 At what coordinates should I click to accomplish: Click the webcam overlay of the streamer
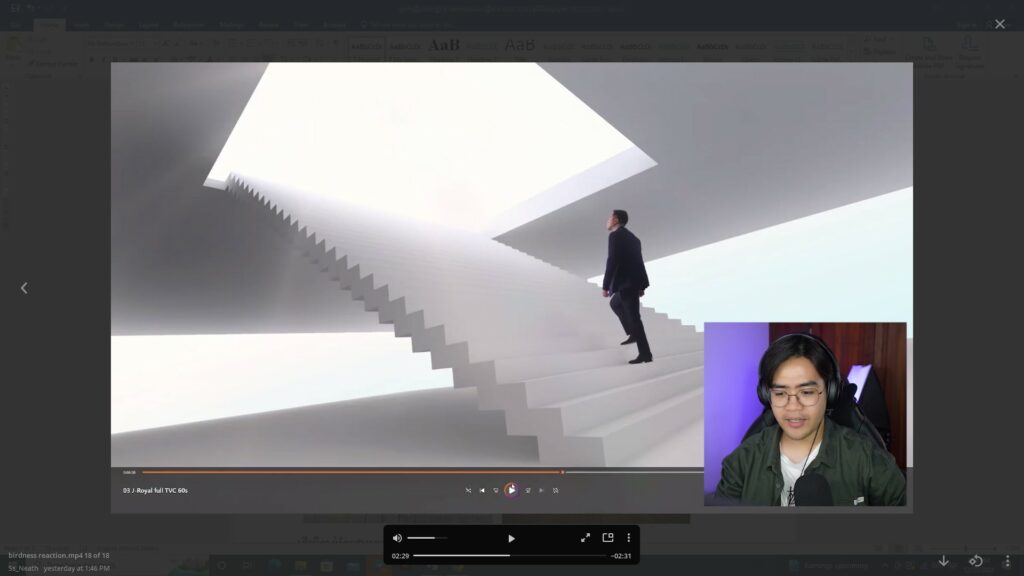click(805, 413)
